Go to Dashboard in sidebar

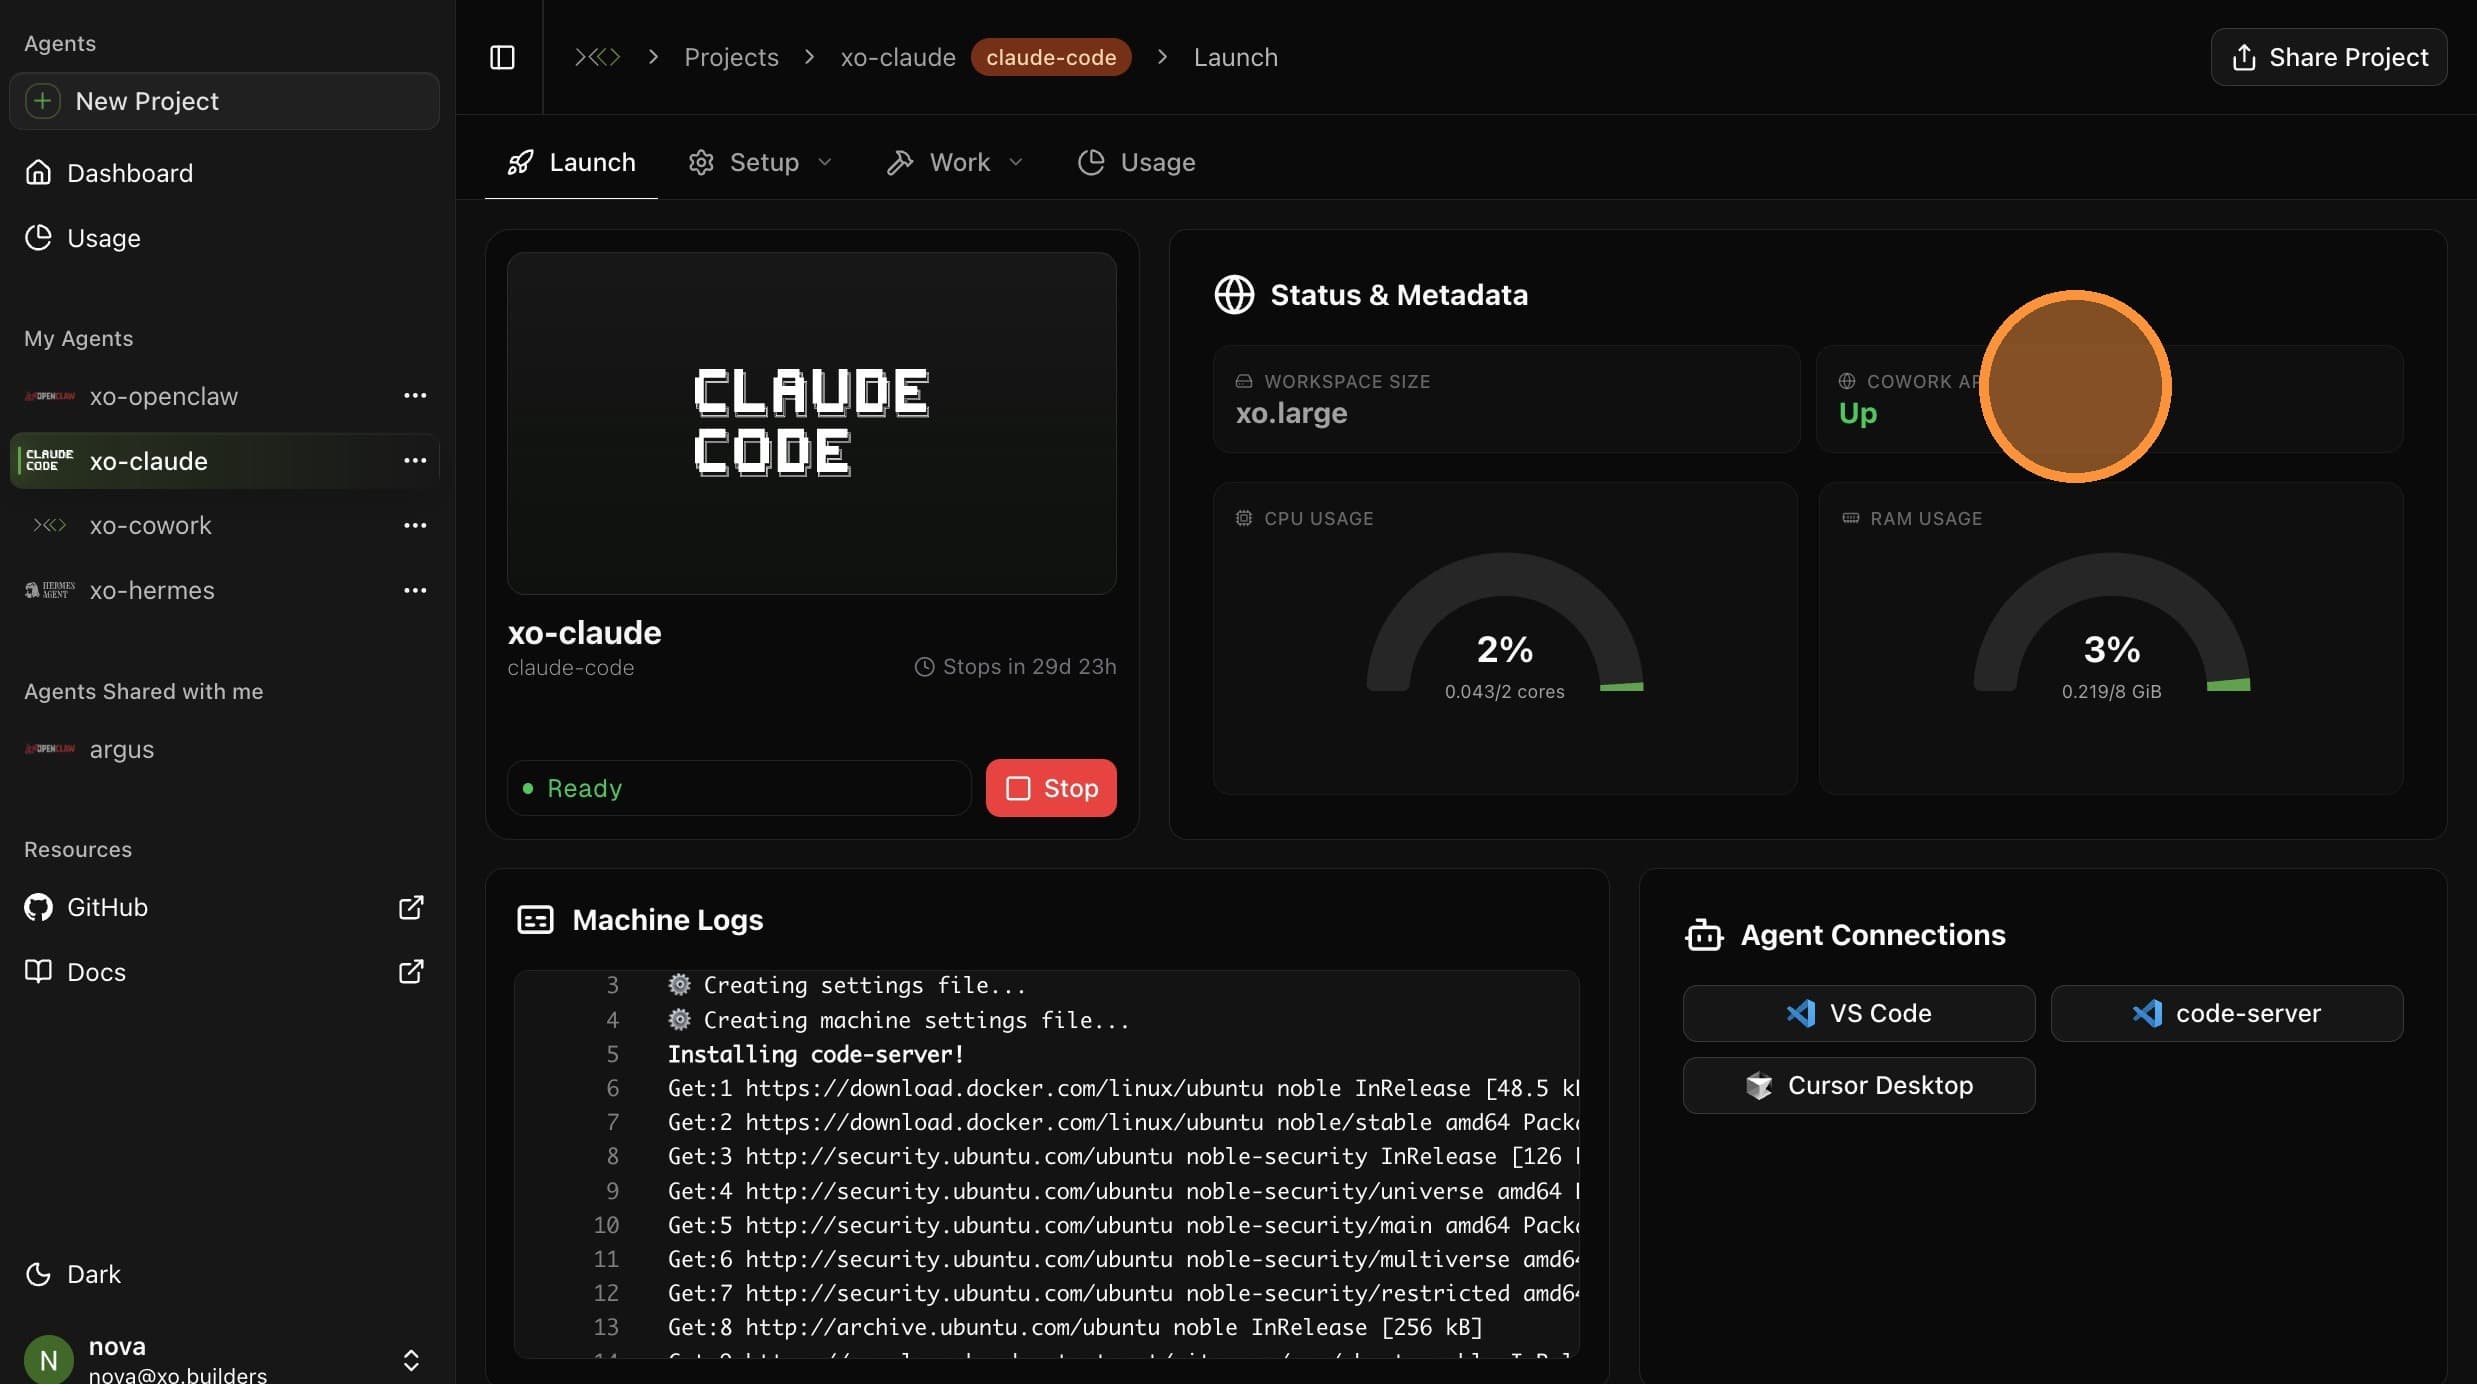224,173
